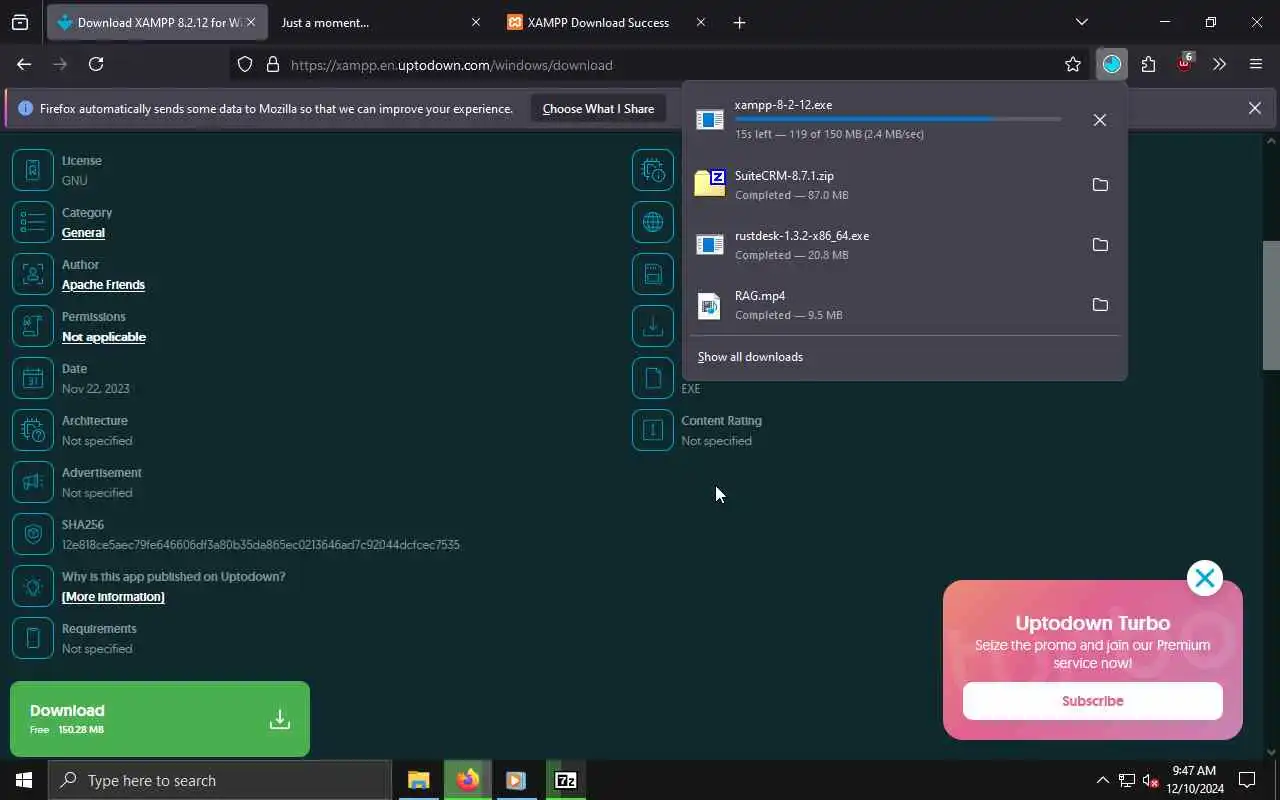Viewport: 1280px width, 800px height.
Task: Click the SHA256 shield icon
Action: (33, 534)
